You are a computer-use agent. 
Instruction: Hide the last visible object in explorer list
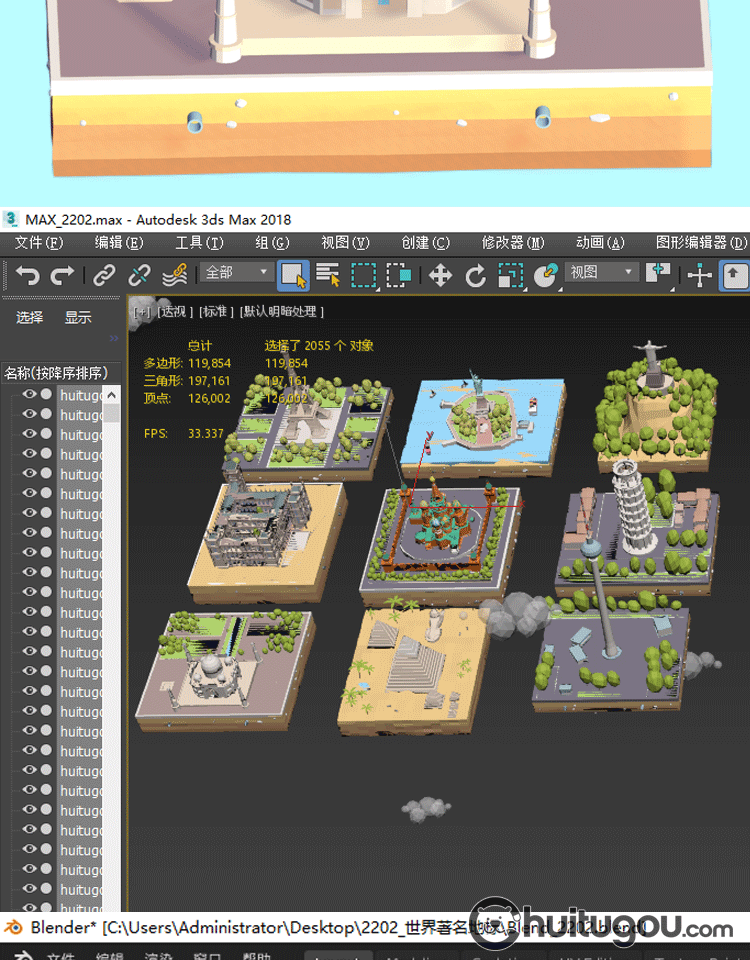coord(29,890)
